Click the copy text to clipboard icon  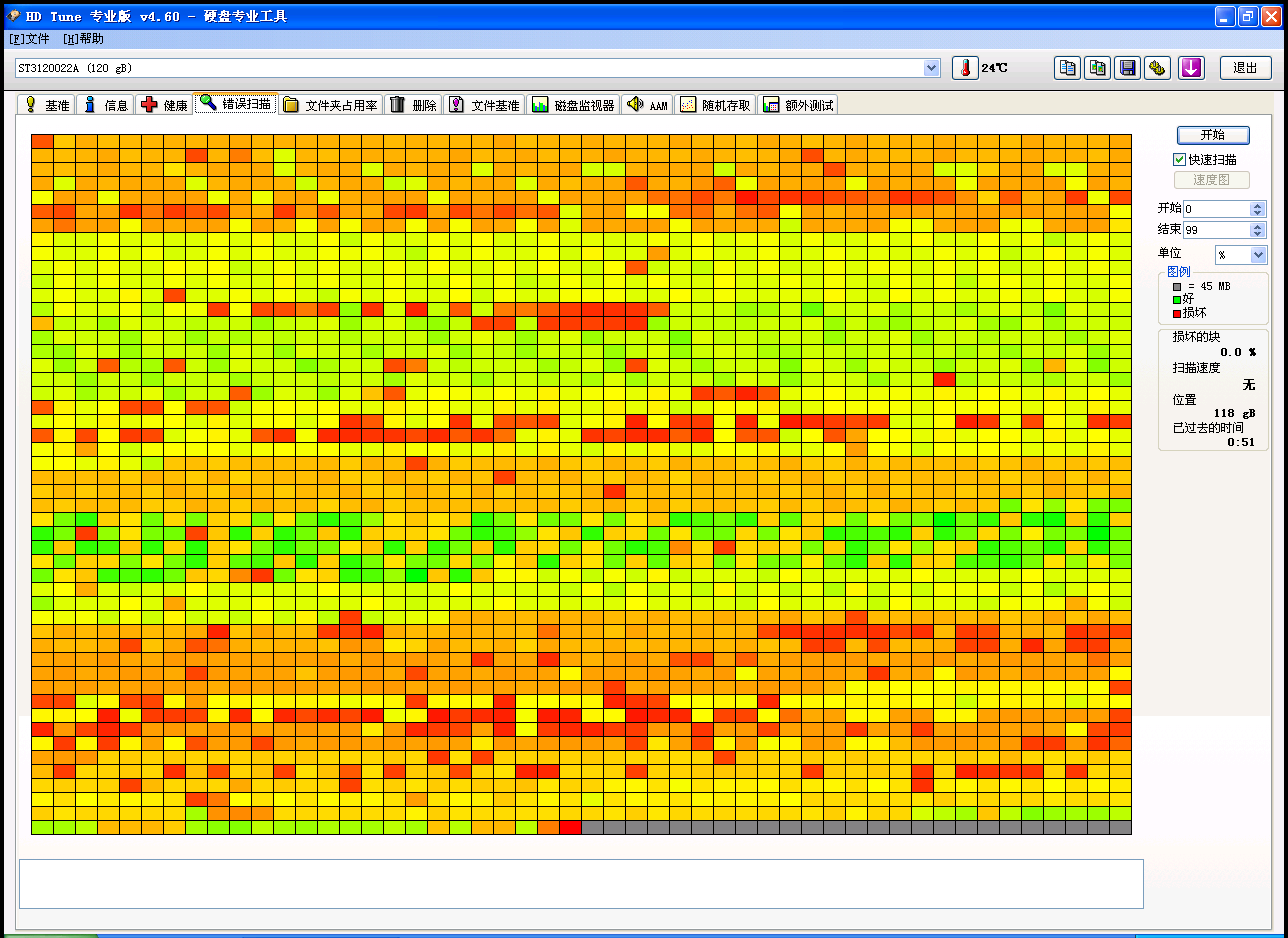1068,68
